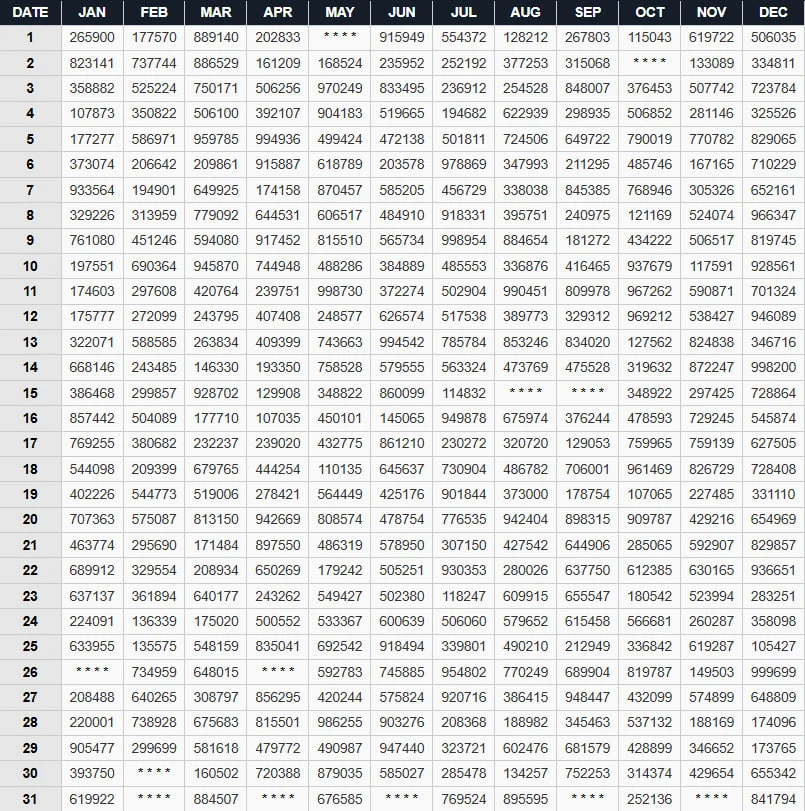
Task: Click the SEP column header
Action: pos(587,12)
